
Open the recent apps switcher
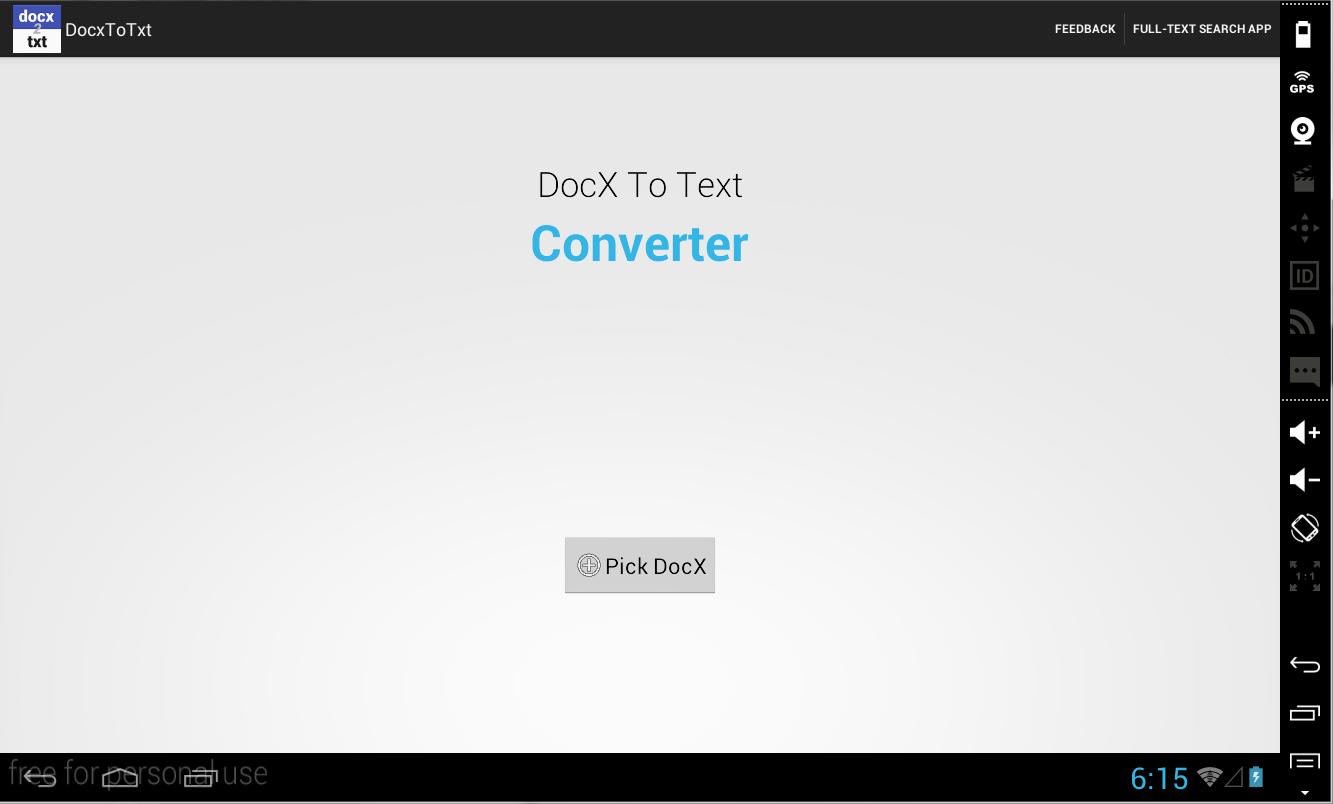coord(1304,714)
